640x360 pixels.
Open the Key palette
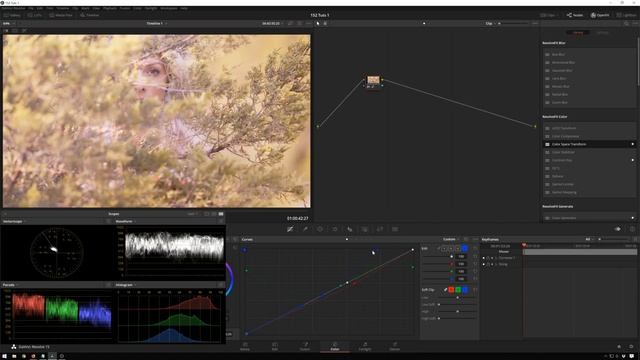pyautogui.click(x=364, y=229)
